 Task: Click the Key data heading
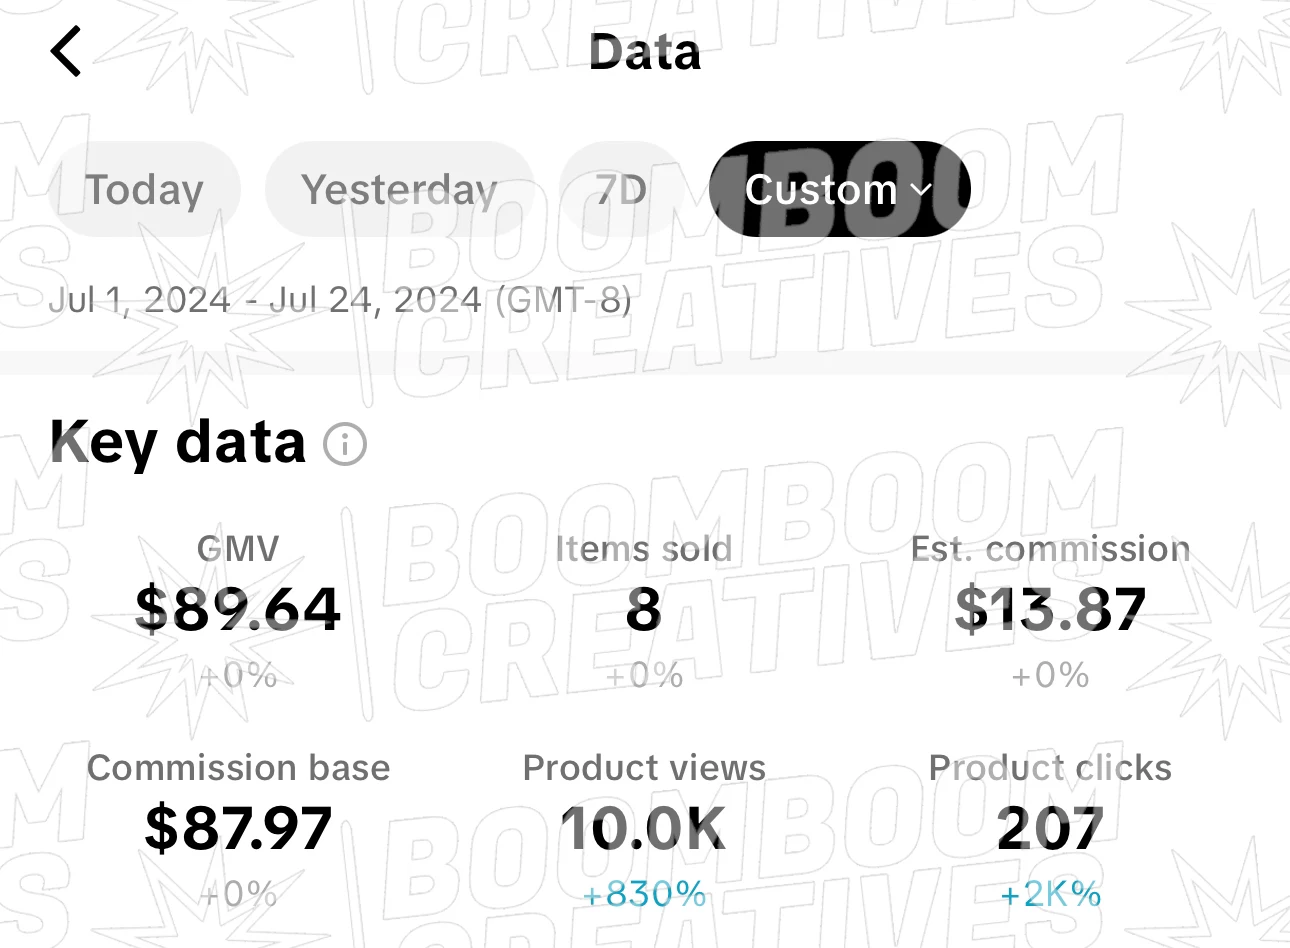pos(177,442)
